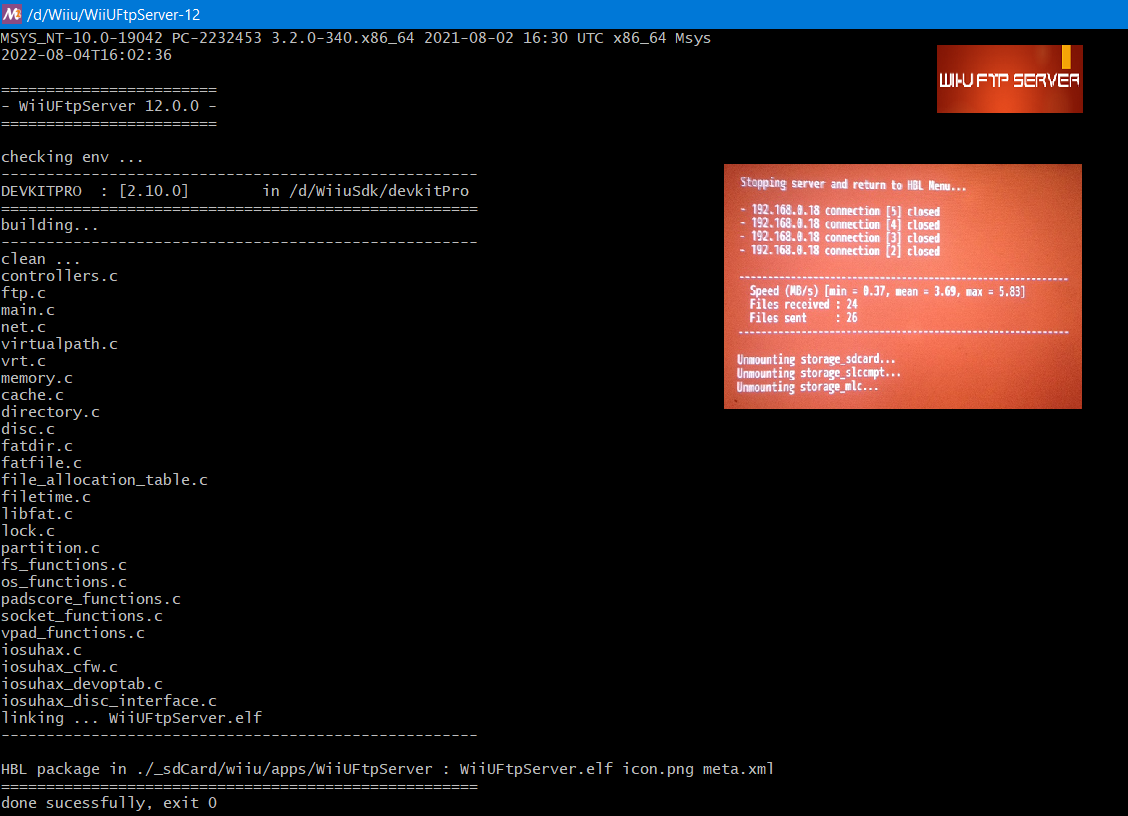The height and width of the screenshot is (816, 1128).
Task: Click the fs_functions.c line
Action: 64,565
